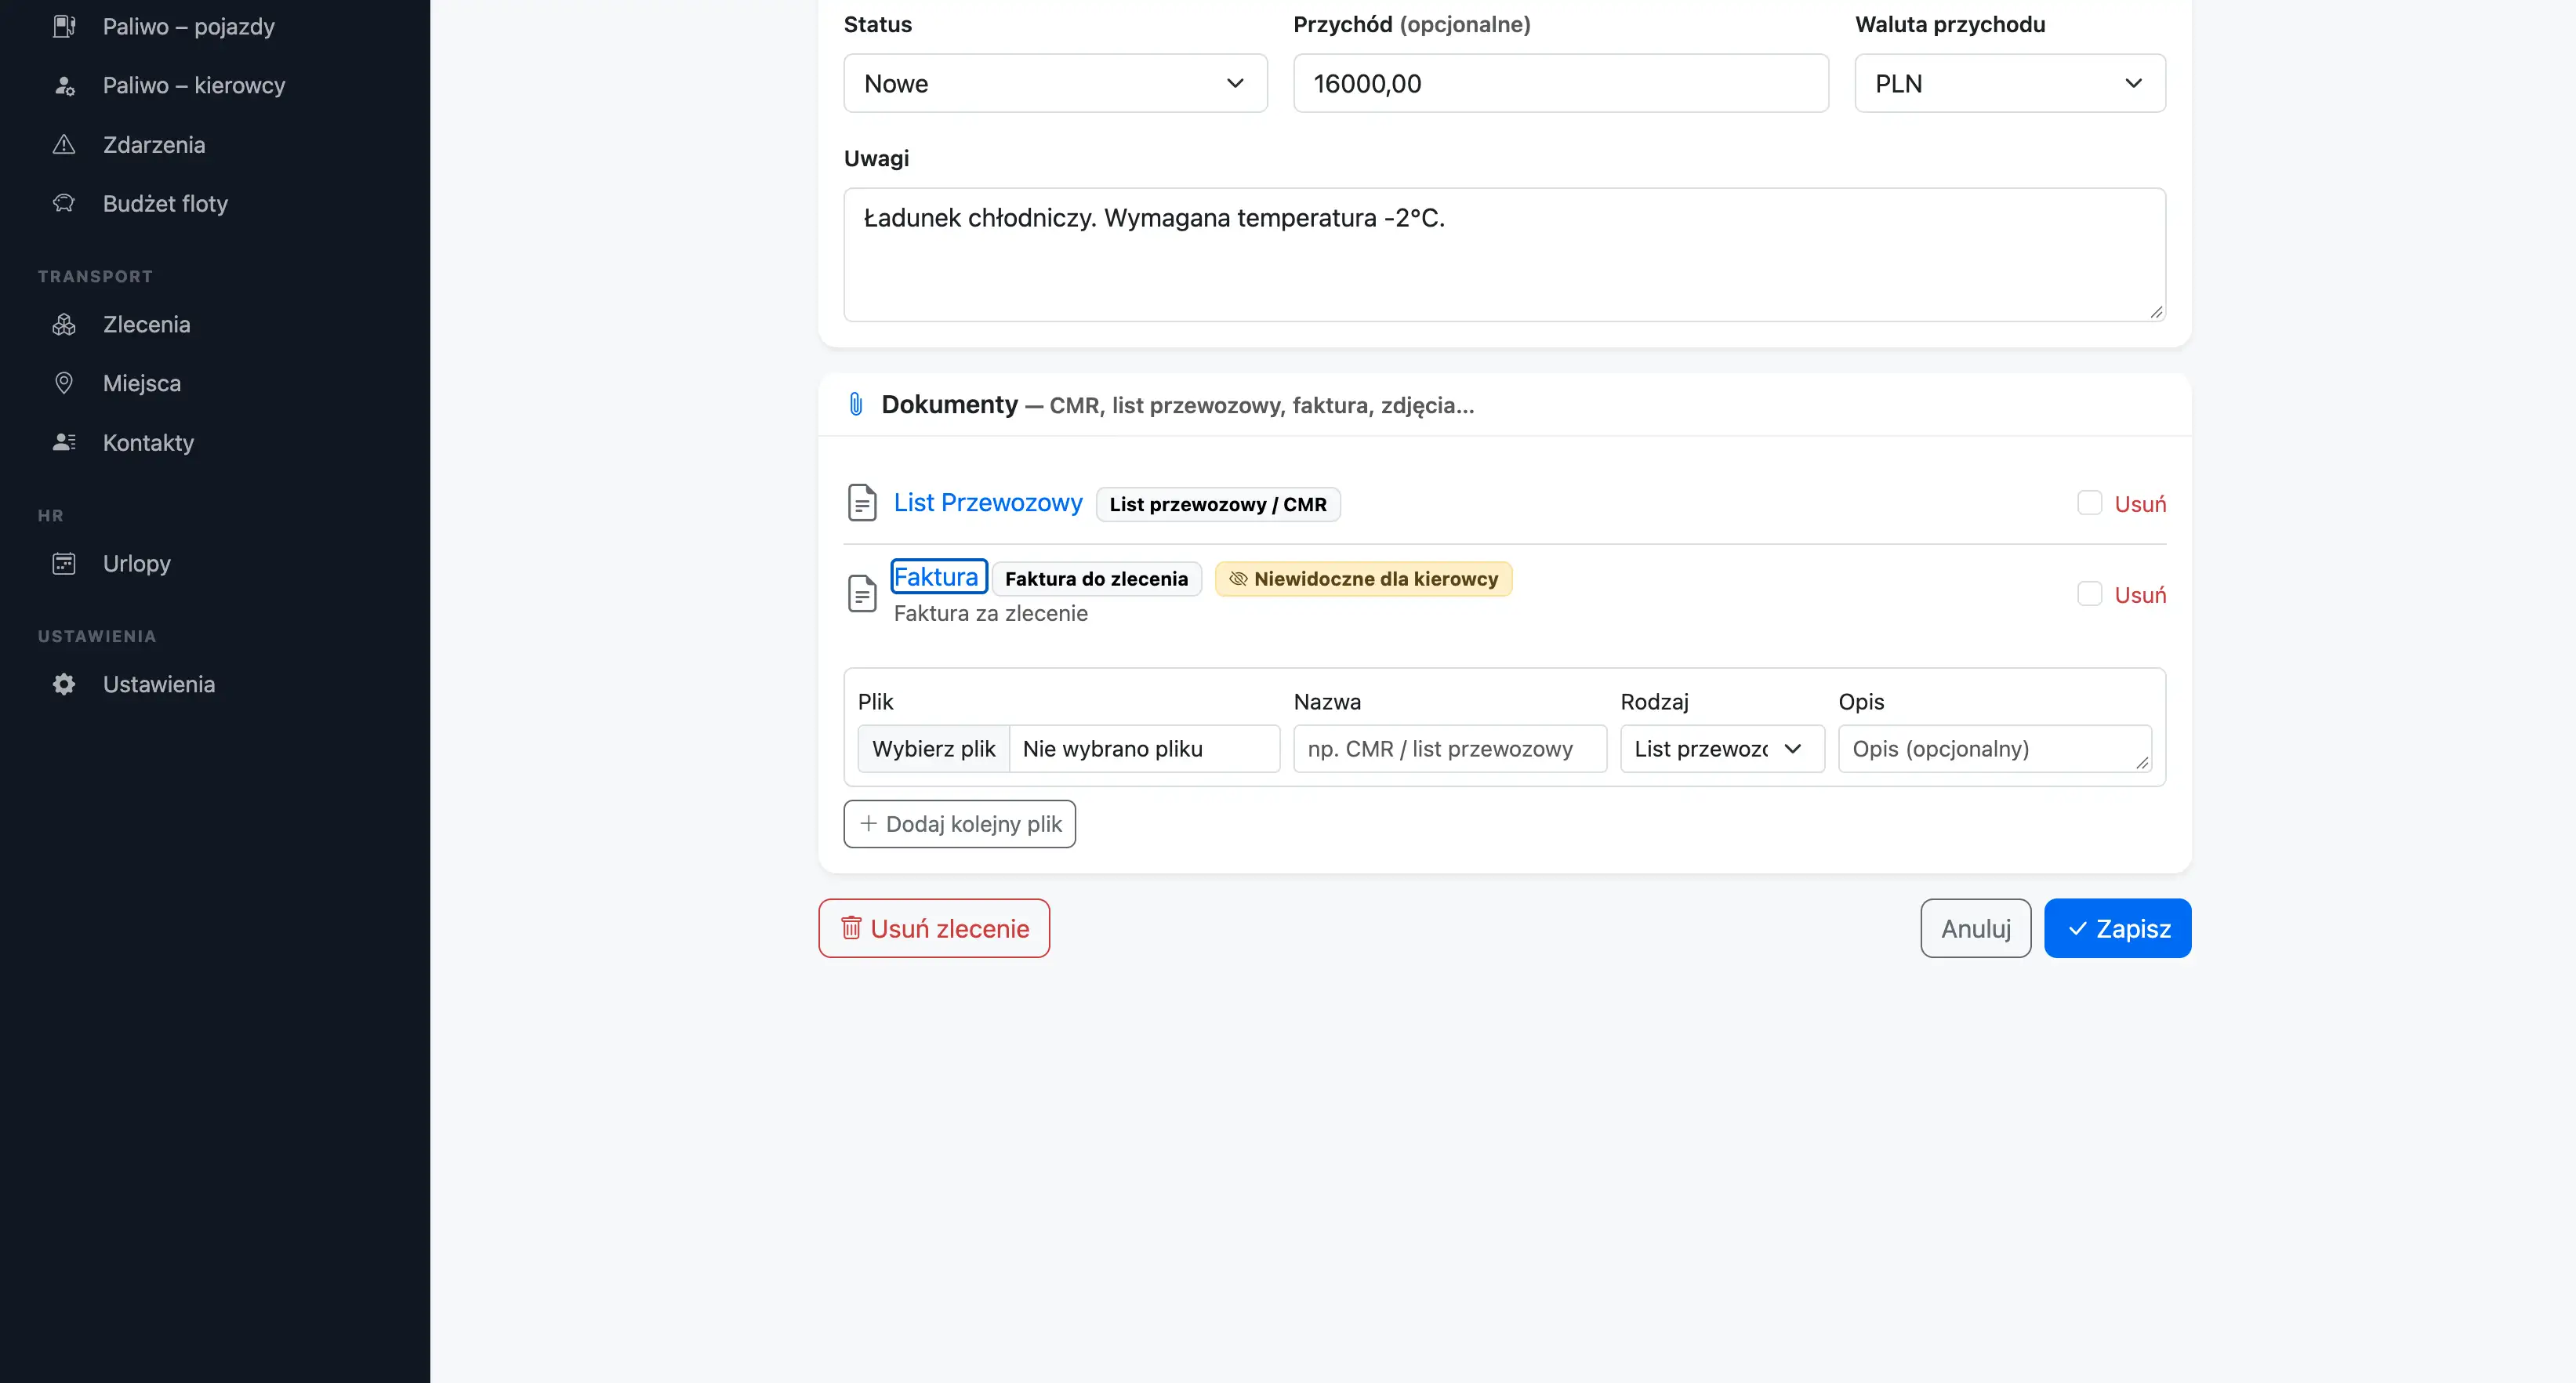The image size is (2576, 1383).
Task: Click the map pin icon beside Miejsca
Action: [64, 384]
